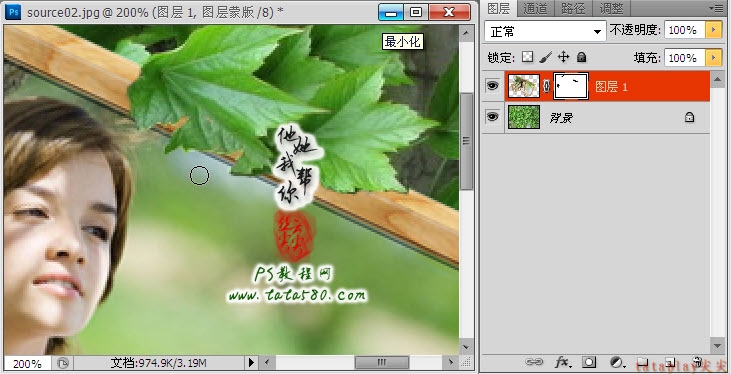
Task: Click the lock position move icon
Action: coord(564,57)
